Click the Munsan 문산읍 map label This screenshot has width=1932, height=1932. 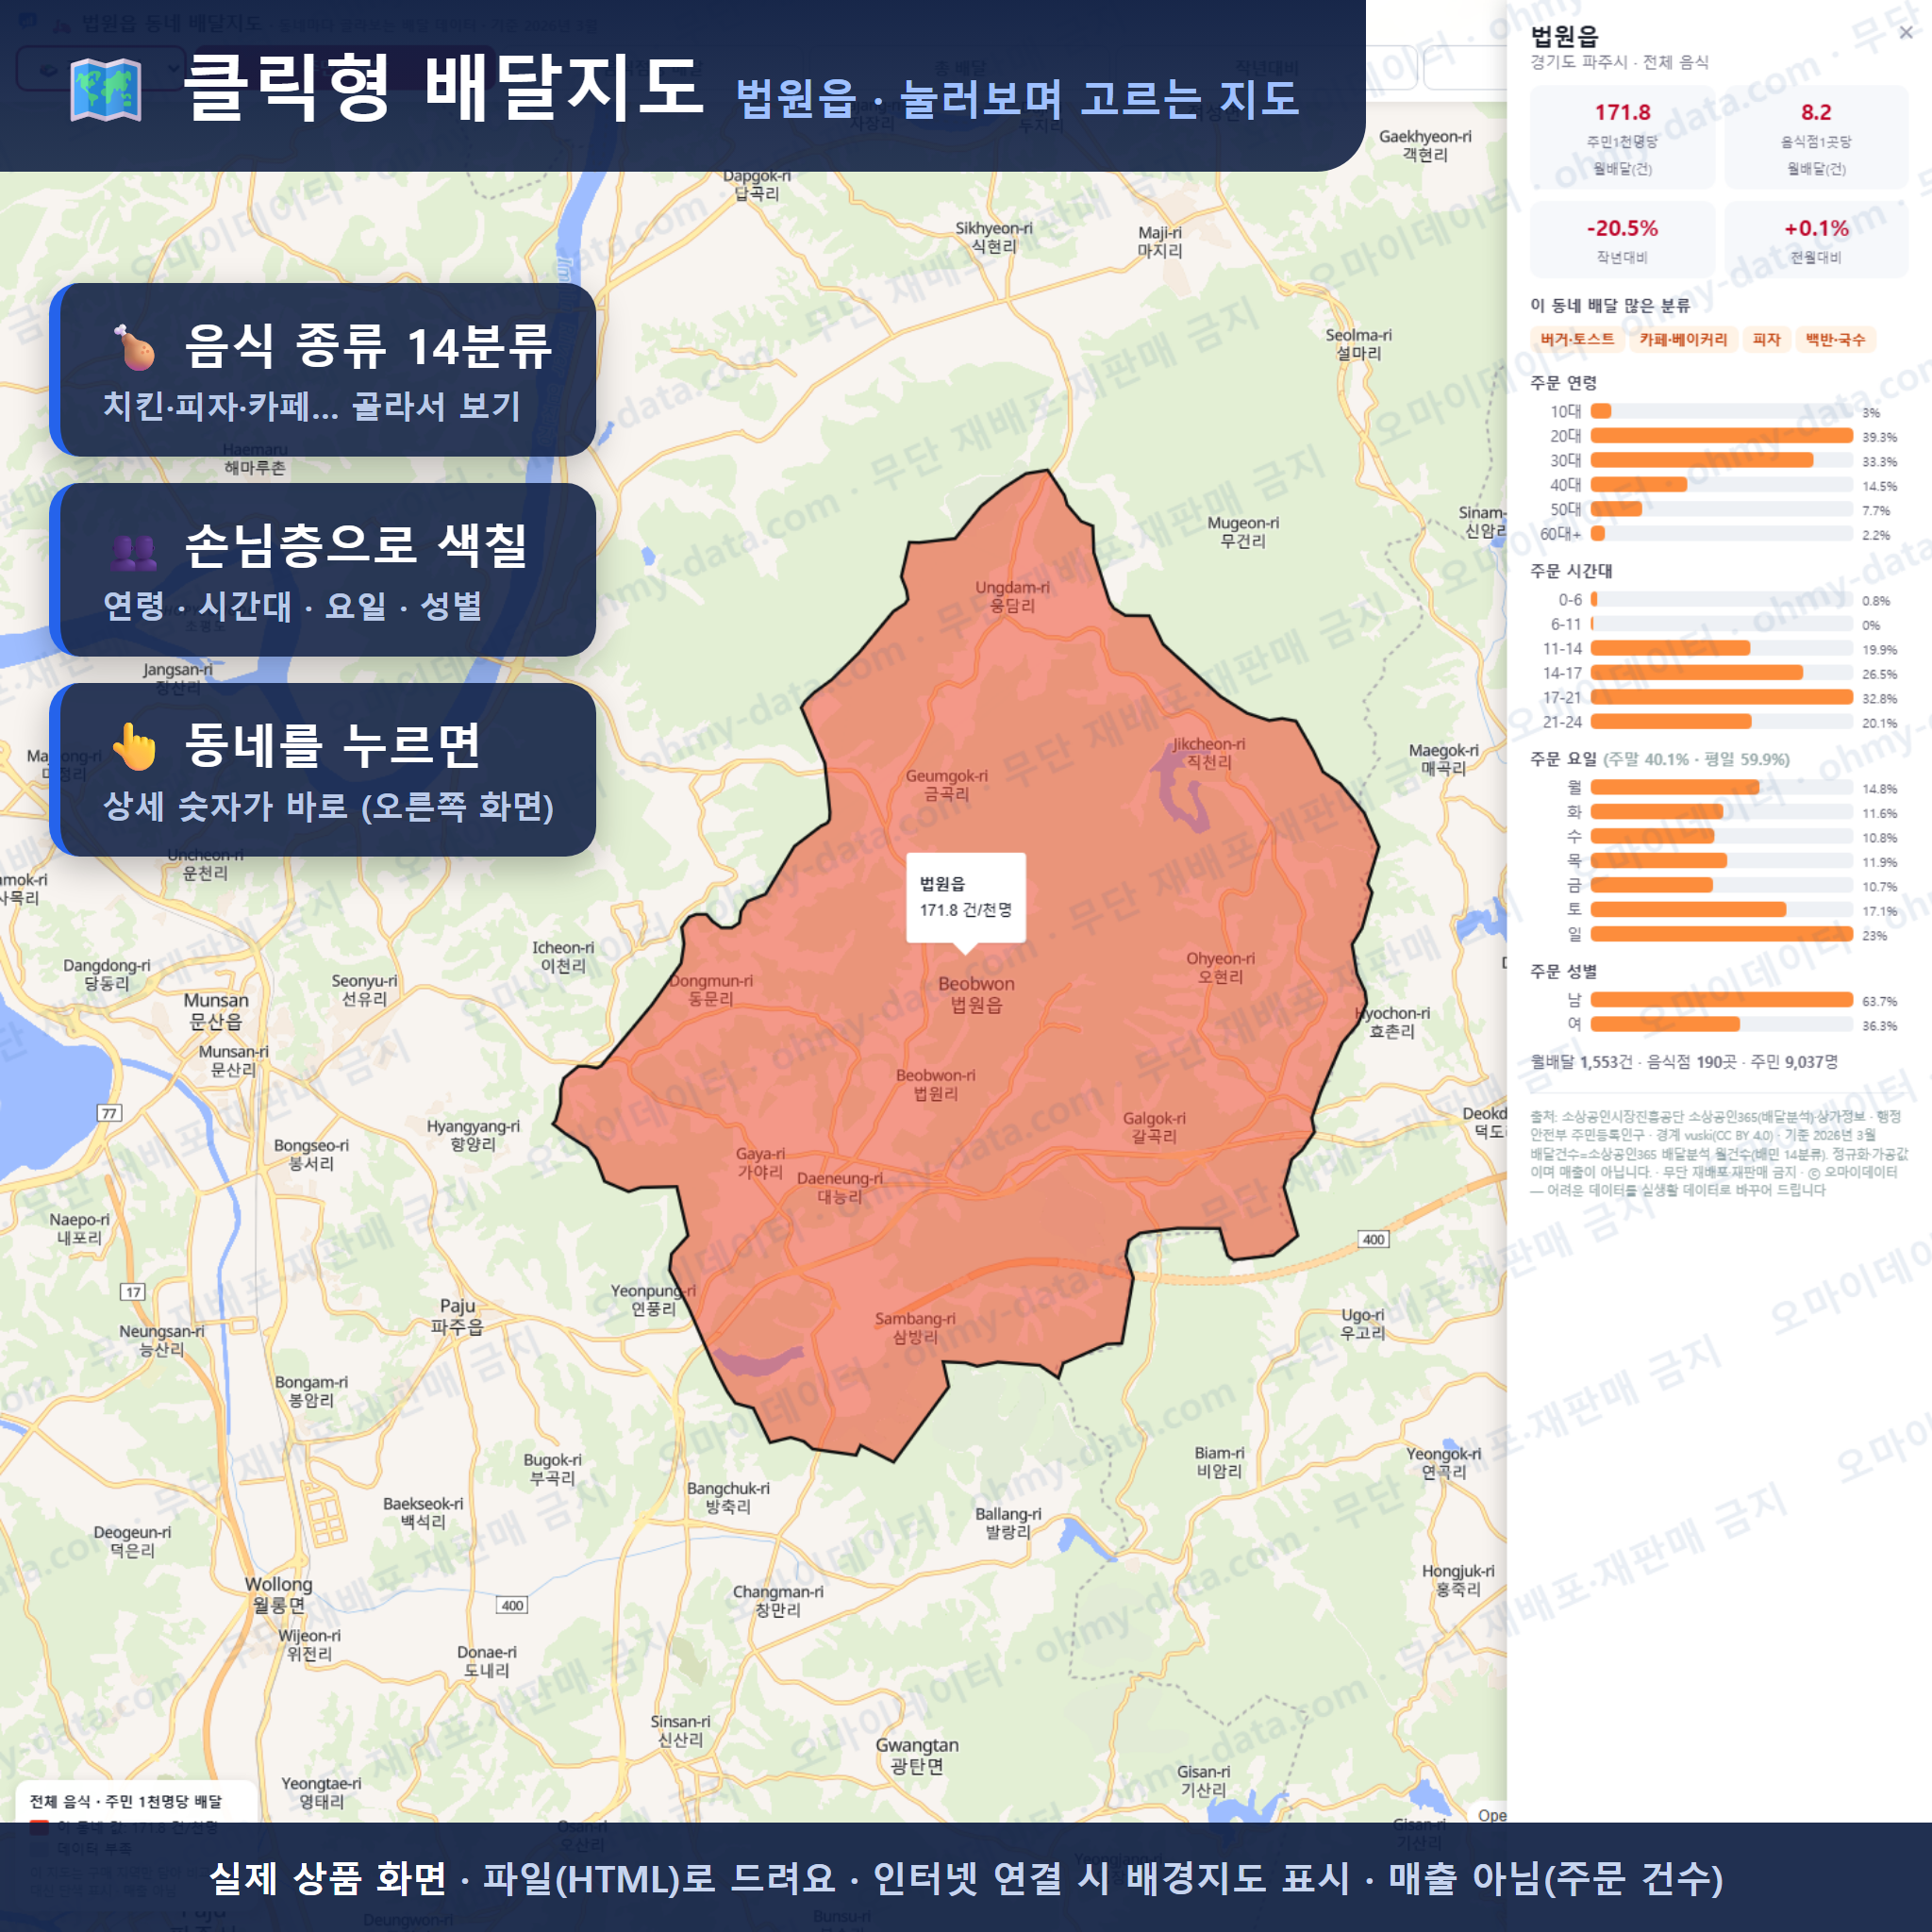(216, 1011)
